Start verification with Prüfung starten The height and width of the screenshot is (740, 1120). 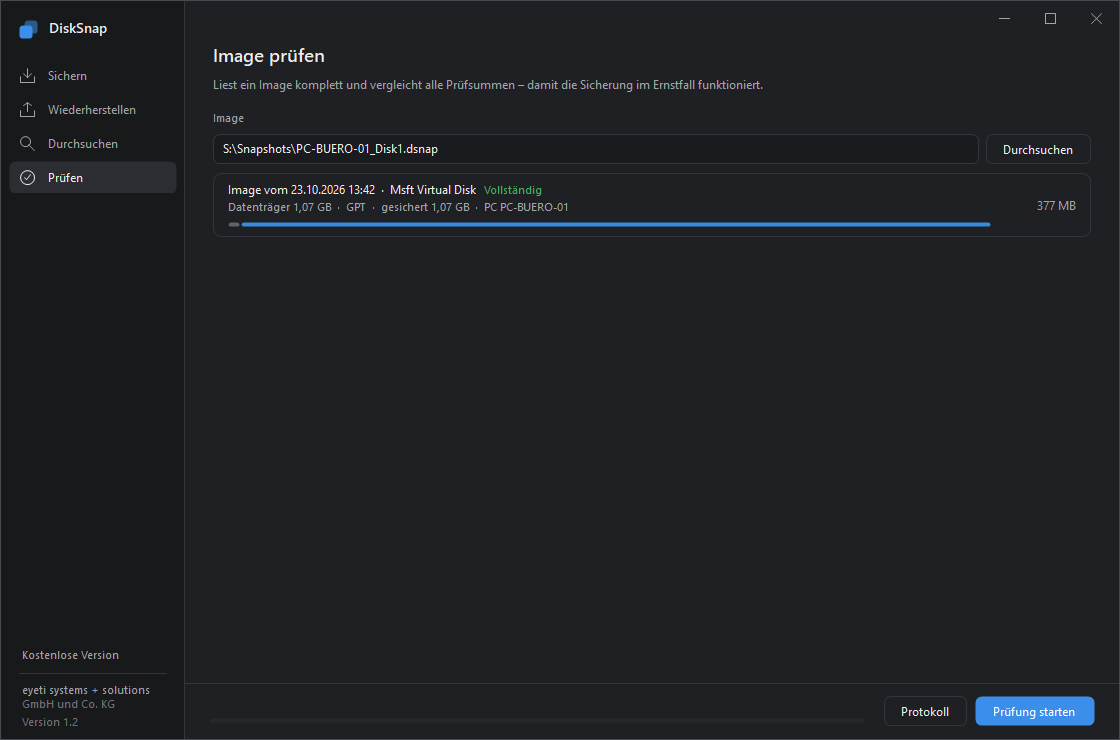point(1034,711)
